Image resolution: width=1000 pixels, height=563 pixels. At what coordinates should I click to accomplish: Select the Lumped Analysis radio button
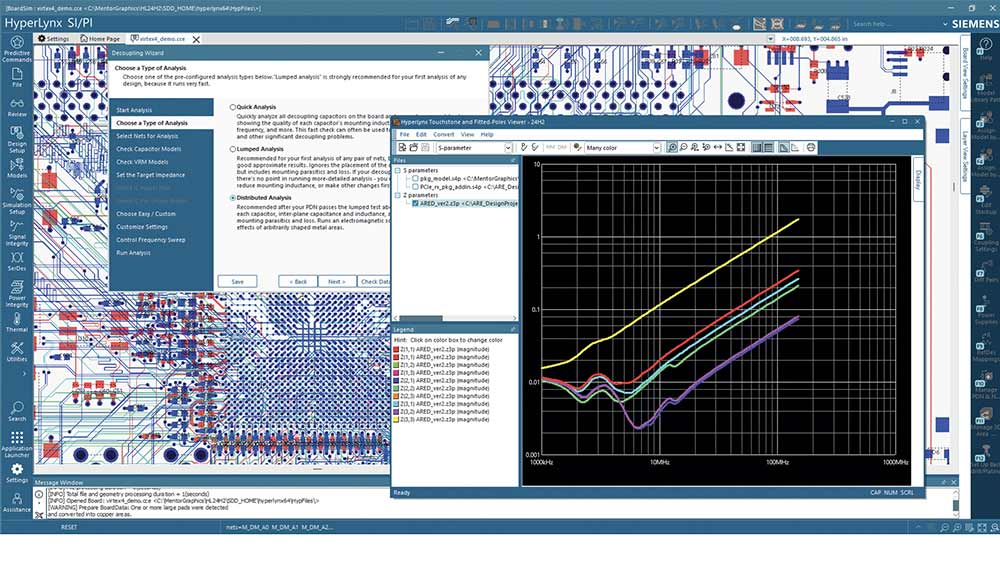click(x=233, y=149)
